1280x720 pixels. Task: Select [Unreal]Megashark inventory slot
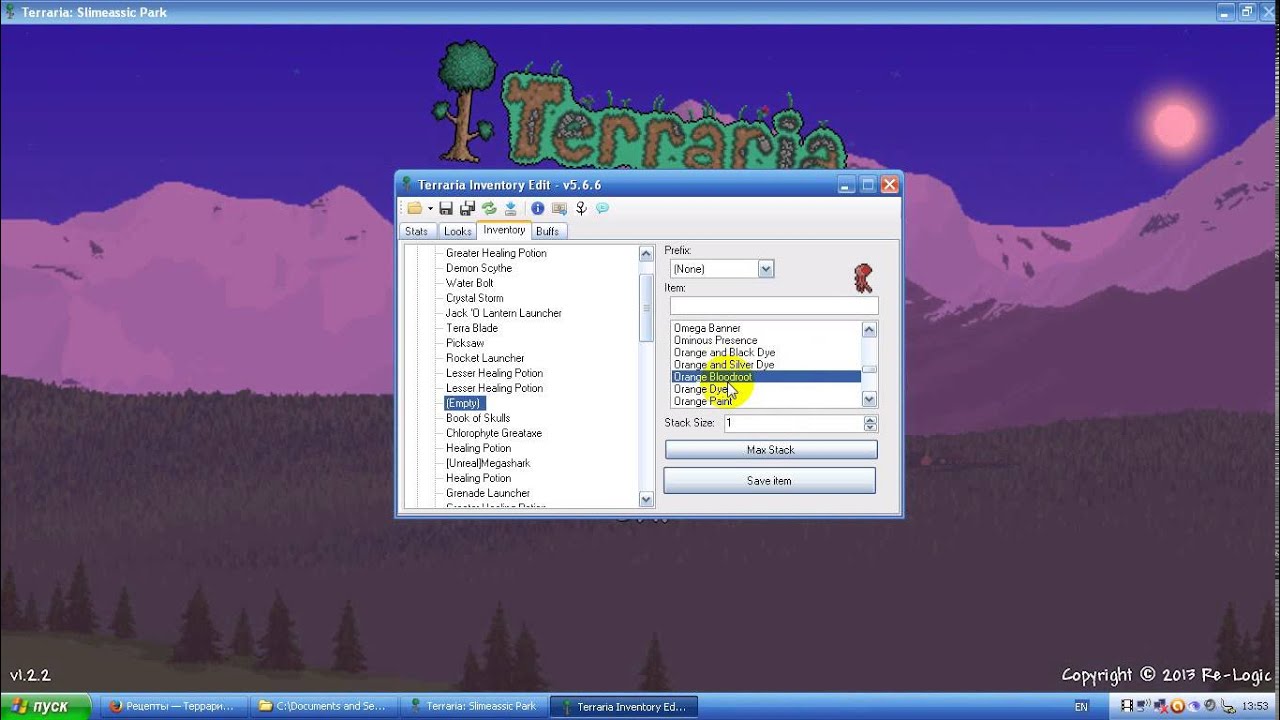tap(488, 463)
